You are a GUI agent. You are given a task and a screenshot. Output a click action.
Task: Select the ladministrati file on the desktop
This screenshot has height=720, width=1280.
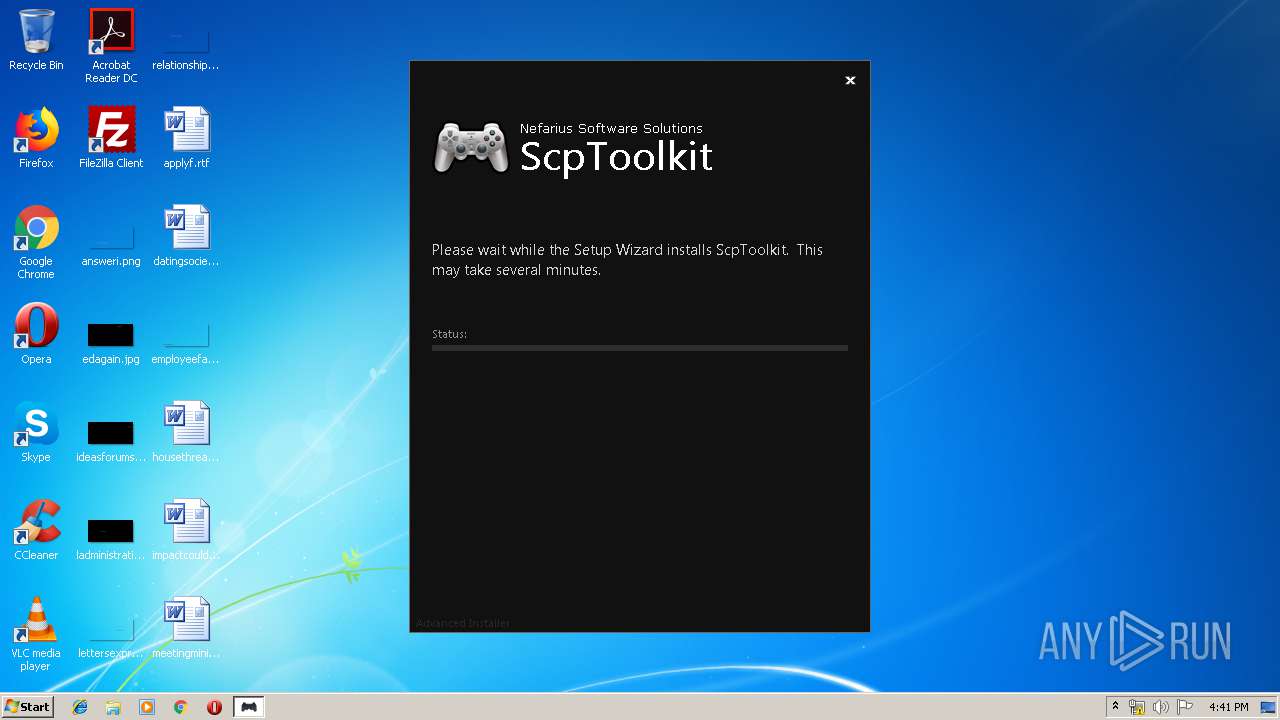(111, 538)
